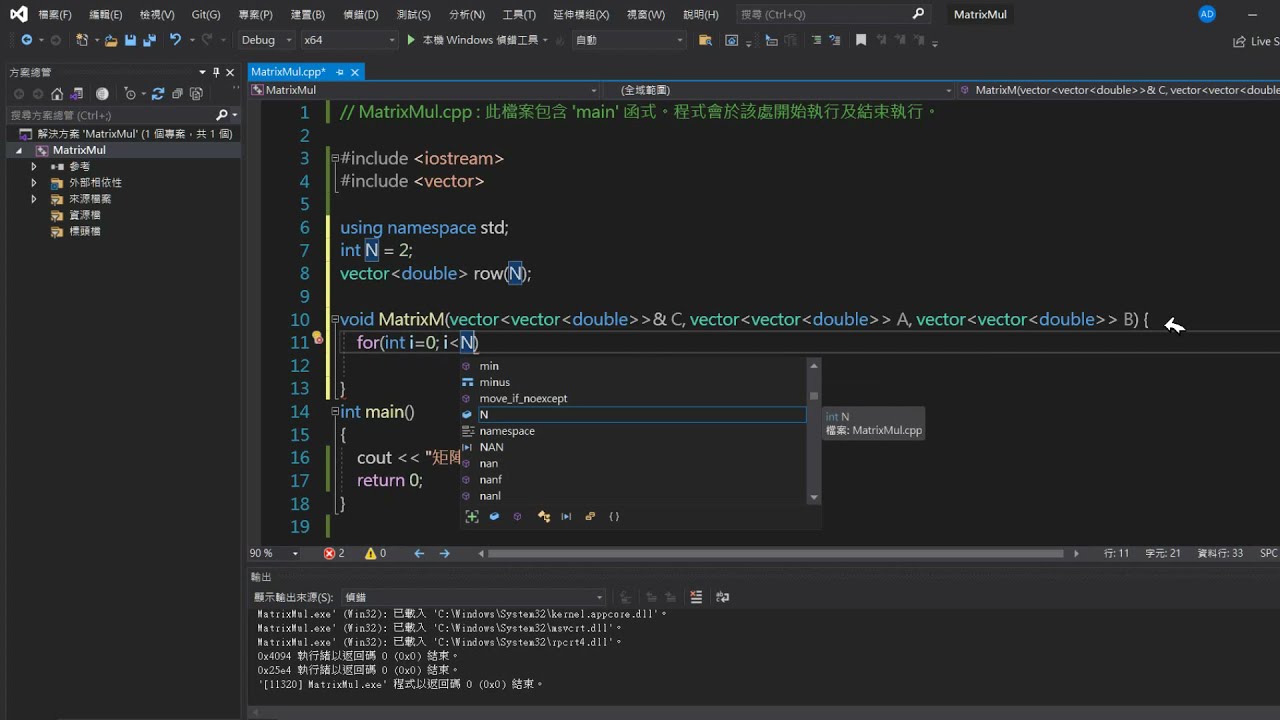
Task: Click the toolbar bookmark icon
Action: (861, 40)
